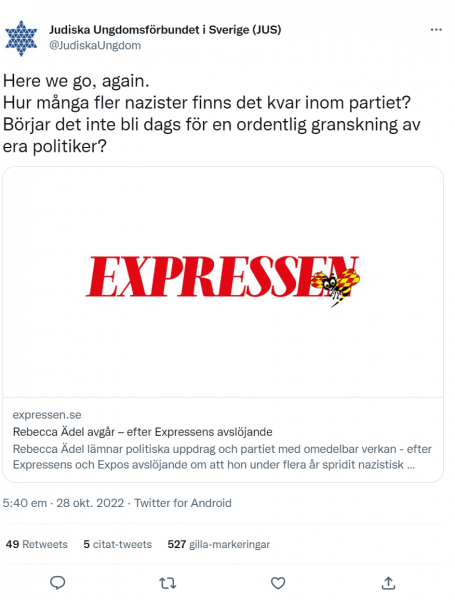Click the Expressen wasp mascot graphic
The height and width of the screenshot is (600, 455).
(335, 285)
